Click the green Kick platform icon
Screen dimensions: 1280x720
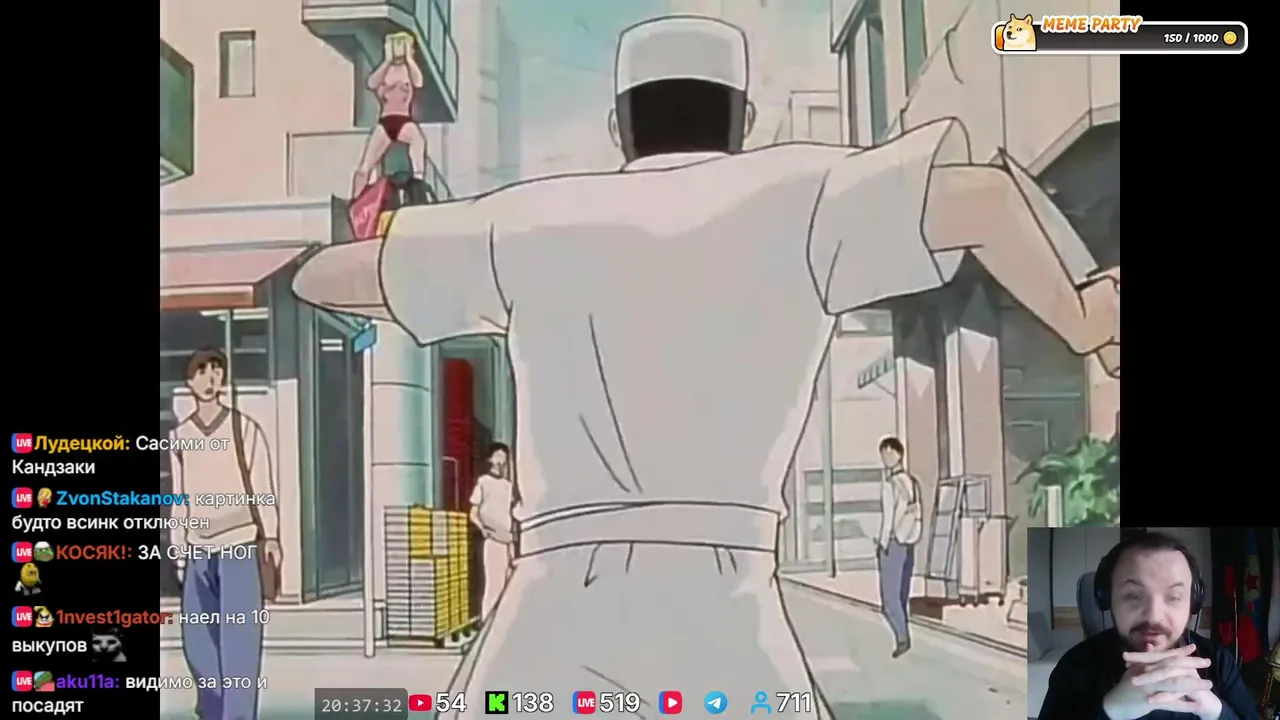tap(496, 703)
